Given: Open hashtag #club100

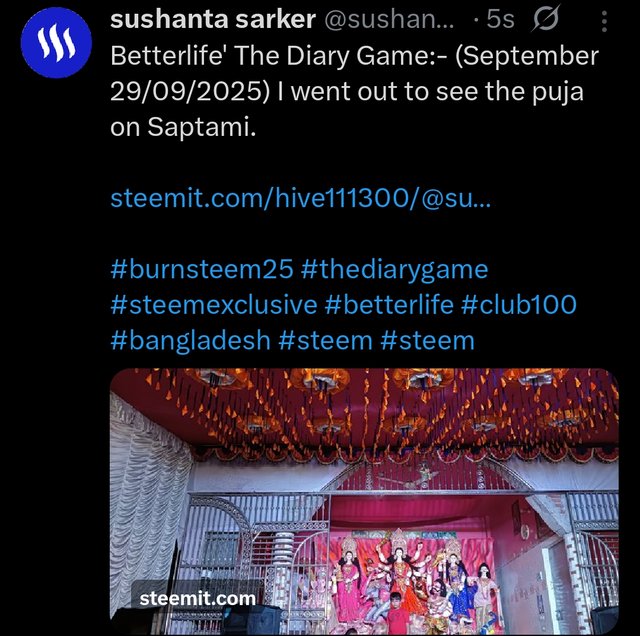Looking at the screenshot, I should 518,305.
